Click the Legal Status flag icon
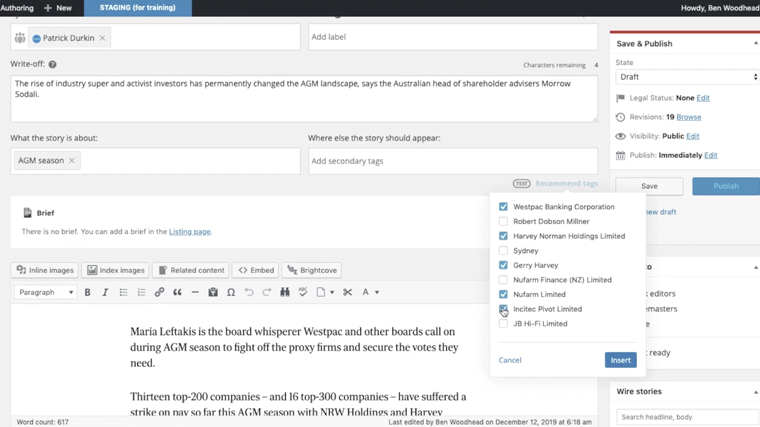Screen dimensions: 760x427 point(620,98)
